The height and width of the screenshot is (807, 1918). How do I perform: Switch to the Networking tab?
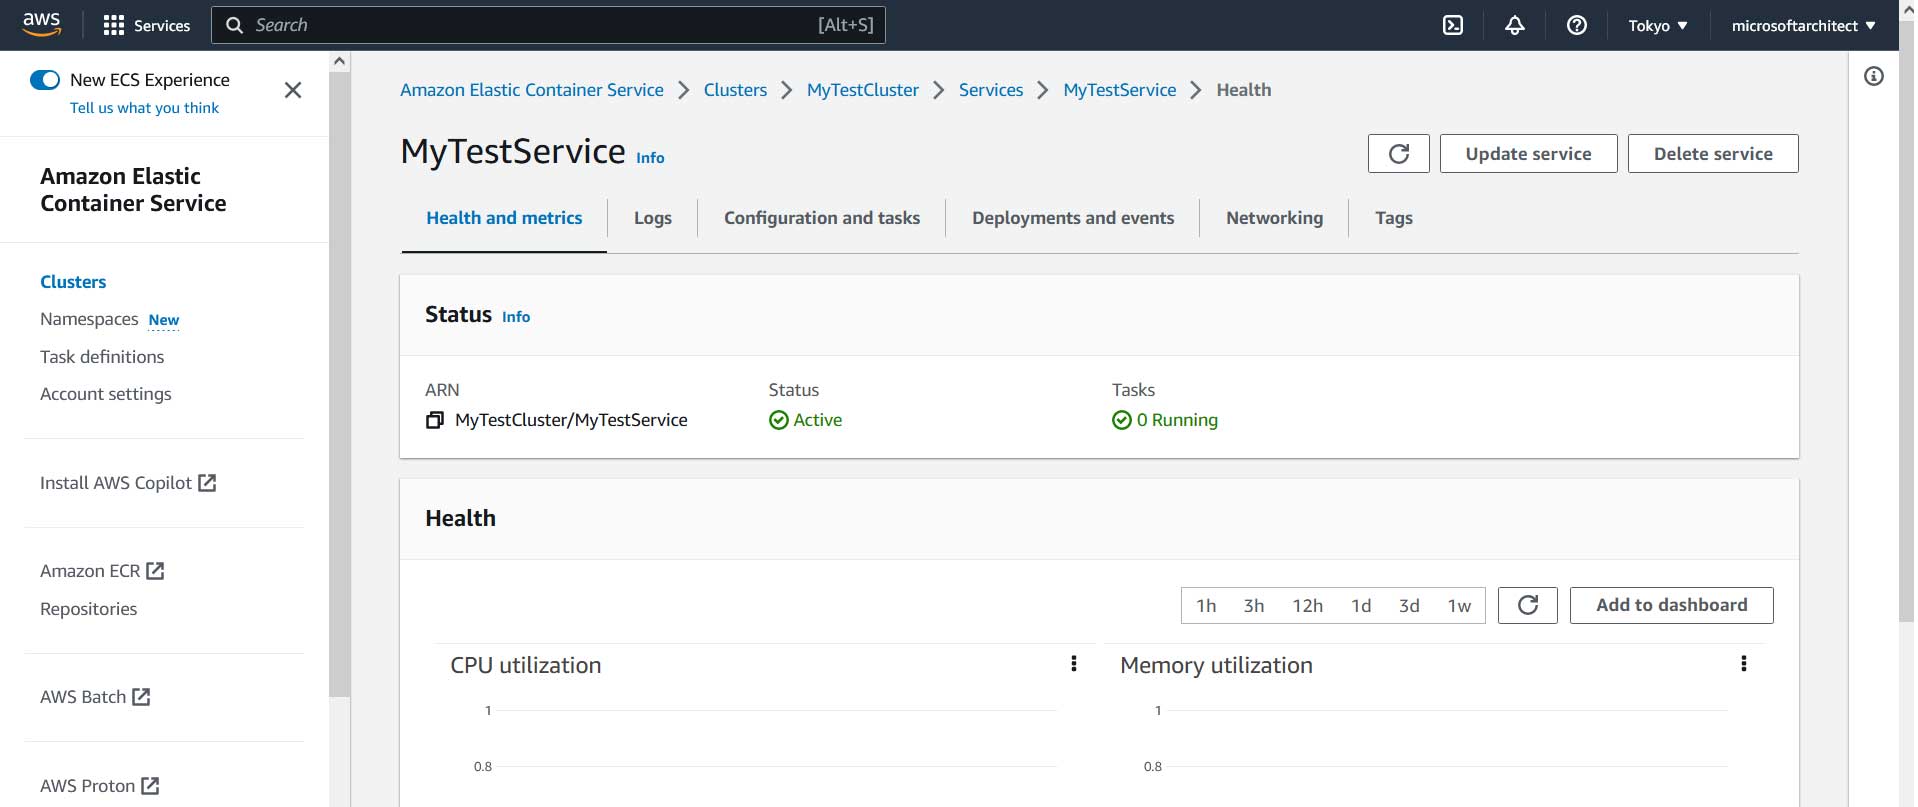click(1274, 218)
